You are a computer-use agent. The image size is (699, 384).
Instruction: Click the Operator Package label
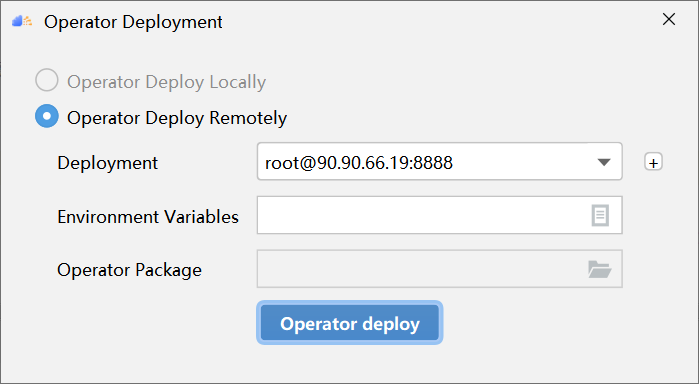coord(129,270)
